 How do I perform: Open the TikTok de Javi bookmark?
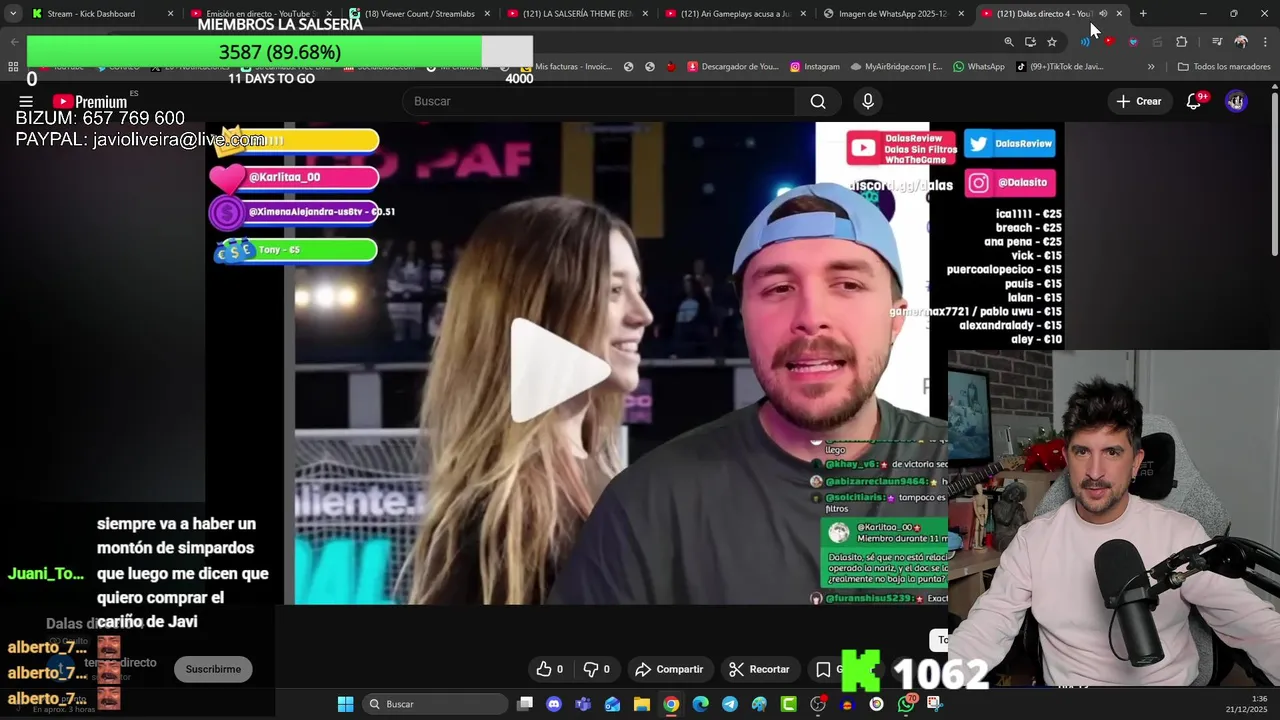(1059, 67)
